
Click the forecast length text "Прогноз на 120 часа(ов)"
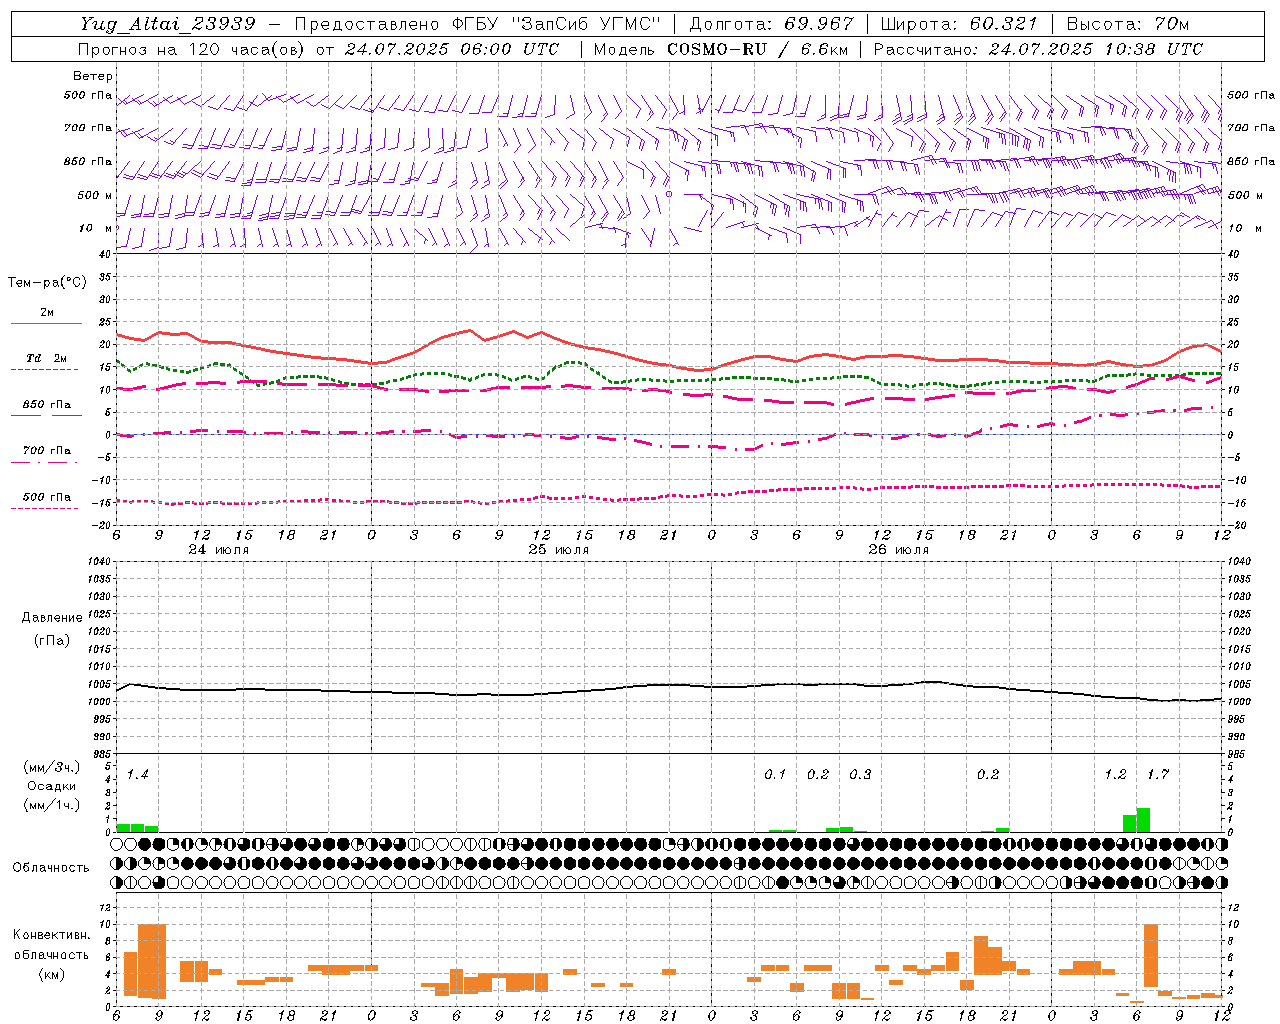click(192, 49)
